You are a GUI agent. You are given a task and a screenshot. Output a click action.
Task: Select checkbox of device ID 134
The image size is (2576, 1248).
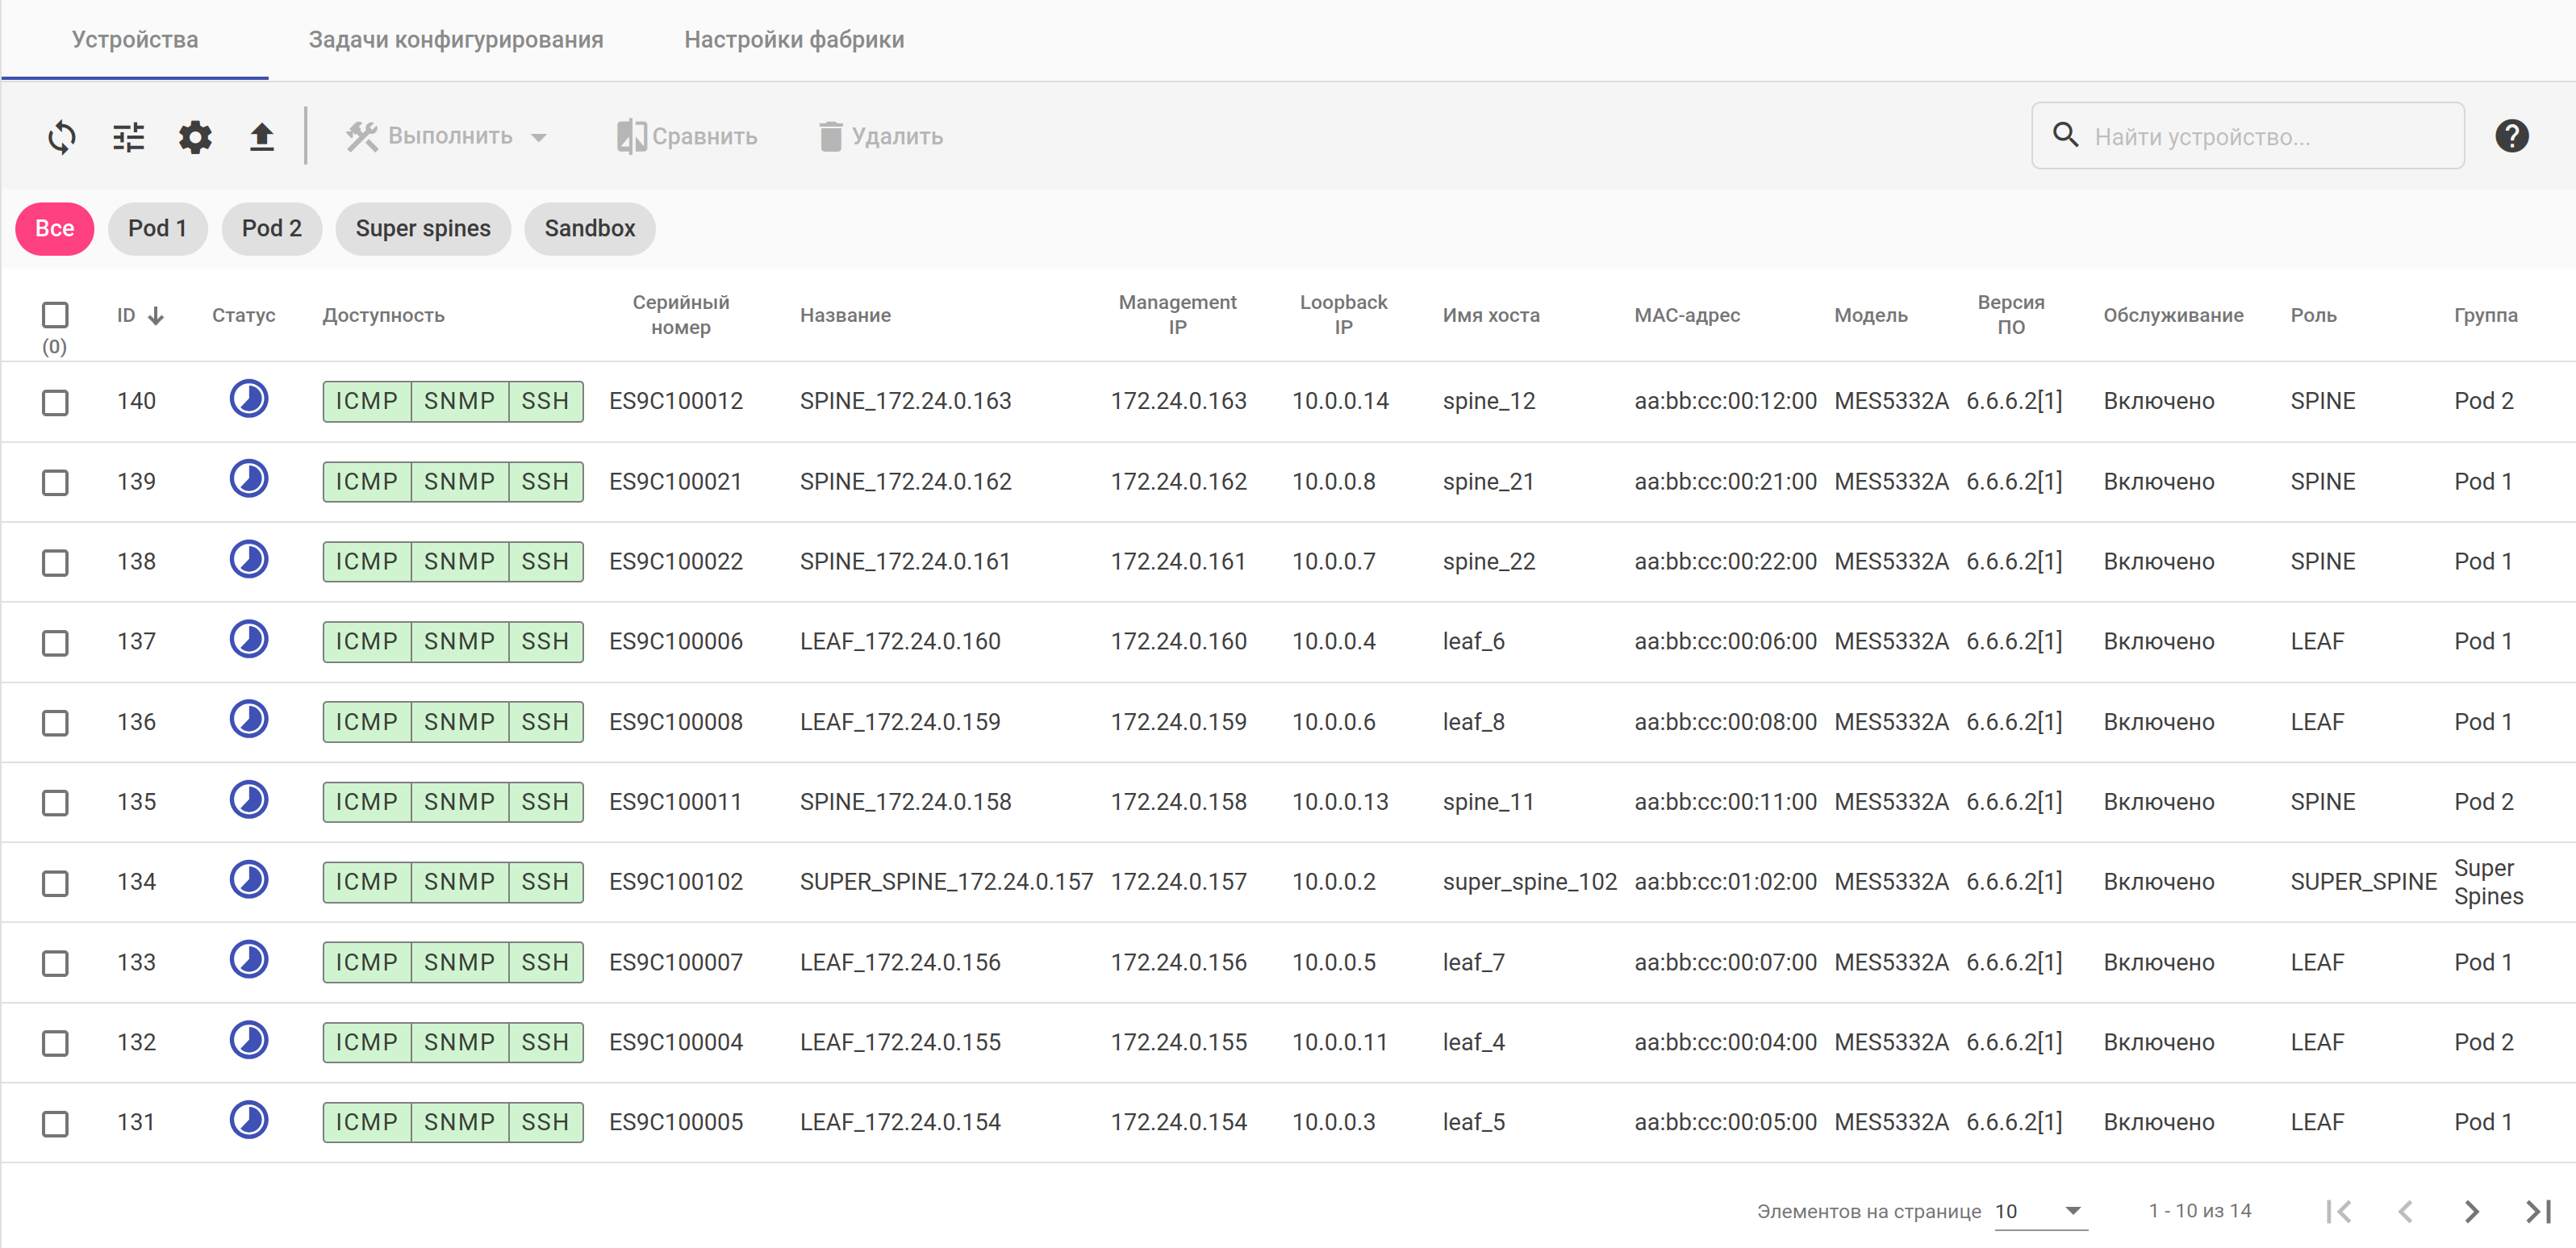(55, 883)
